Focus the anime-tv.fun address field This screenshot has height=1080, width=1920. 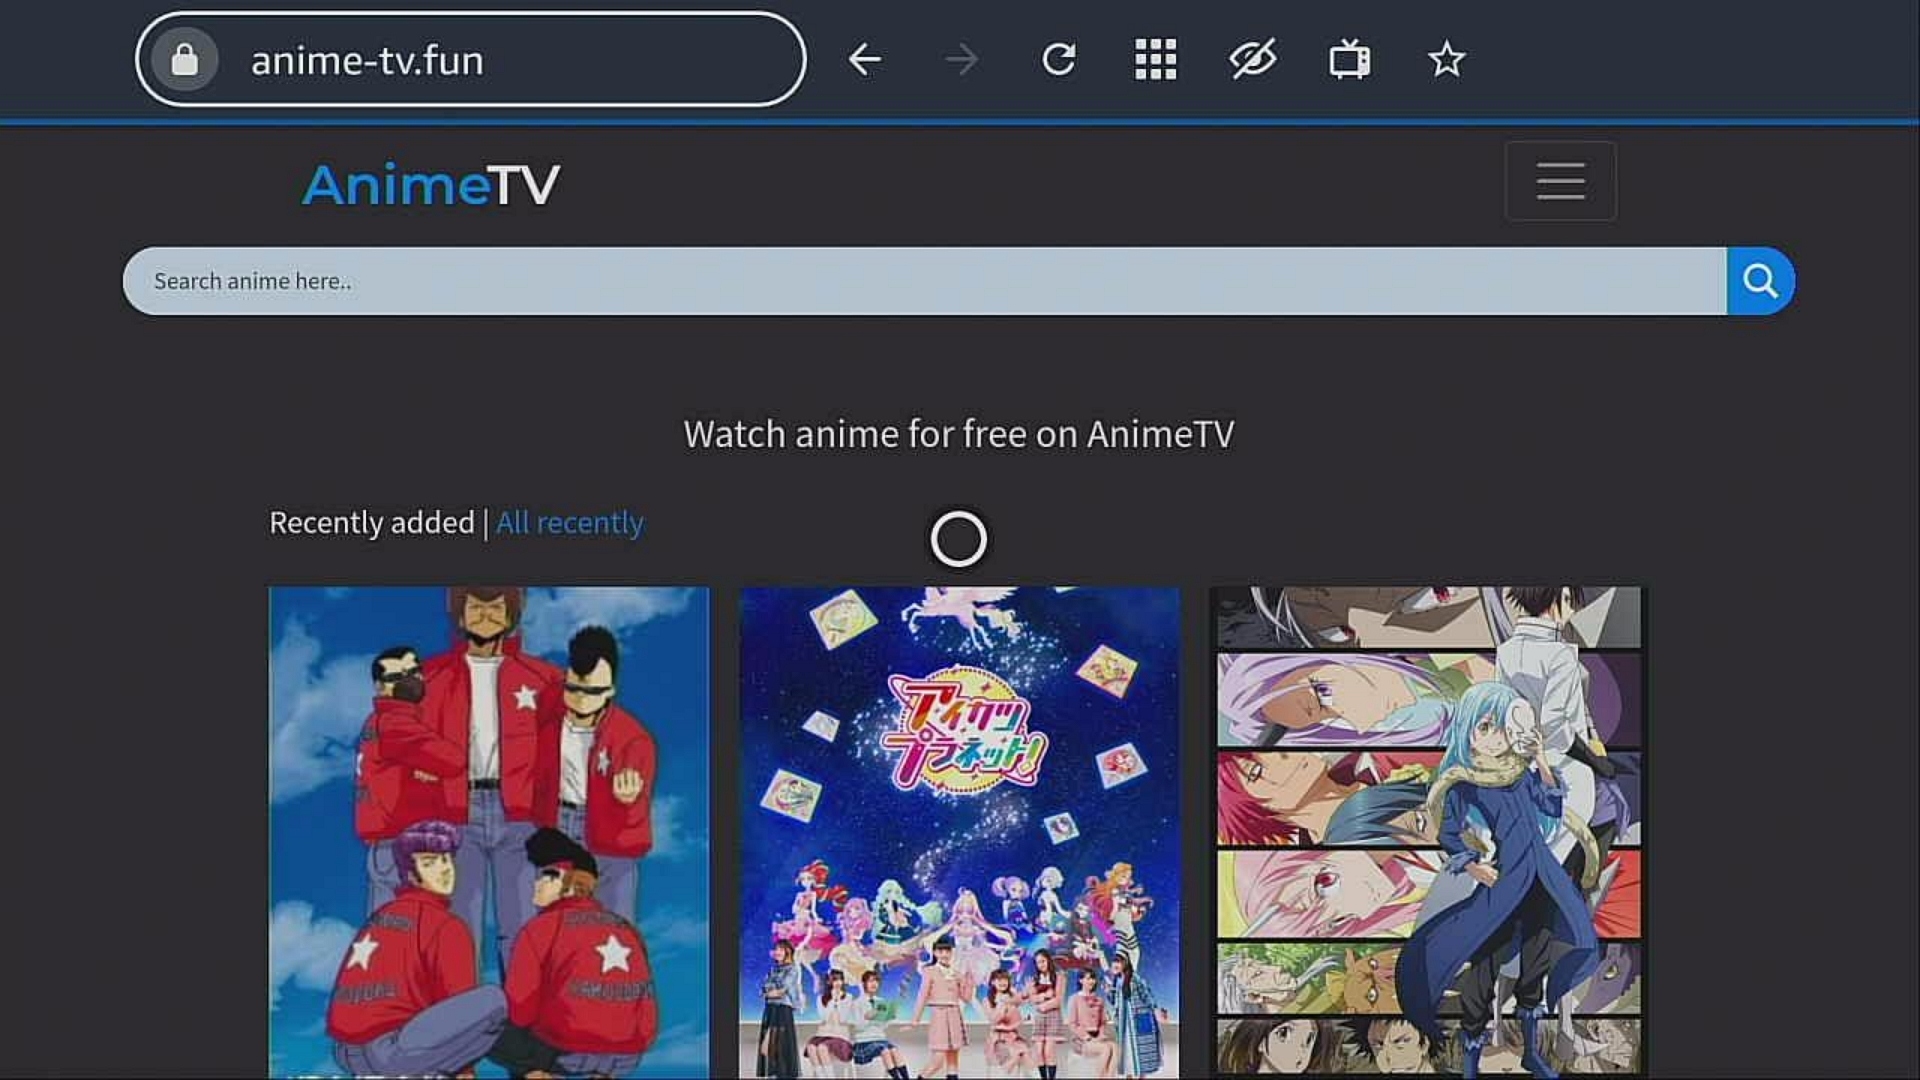pyautogui.click(x=470, y=60)
